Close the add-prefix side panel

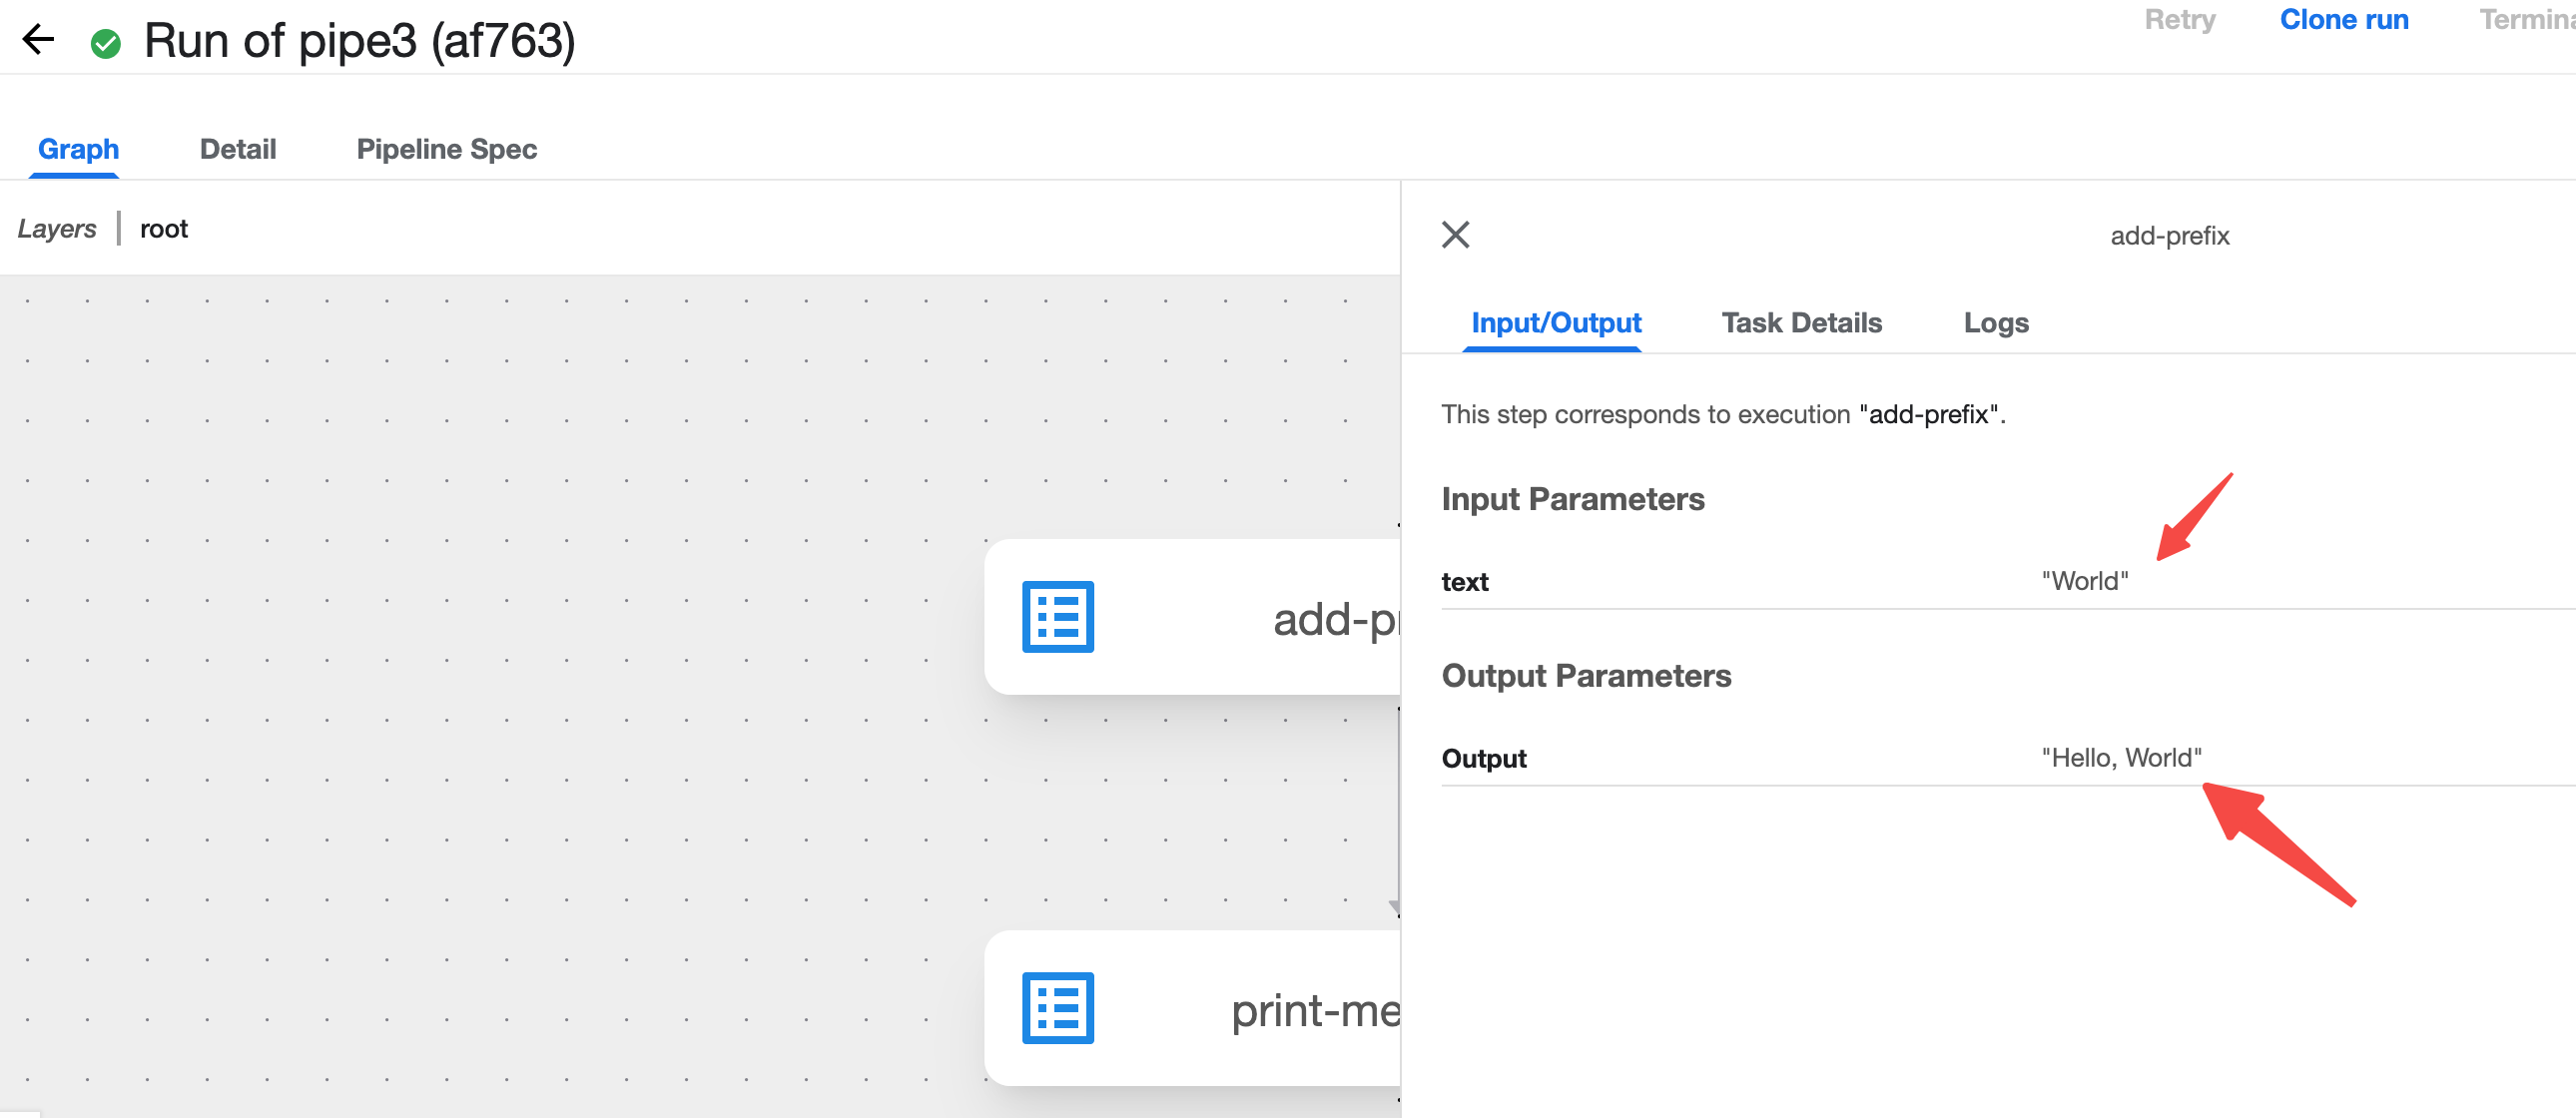point(1455,235)
